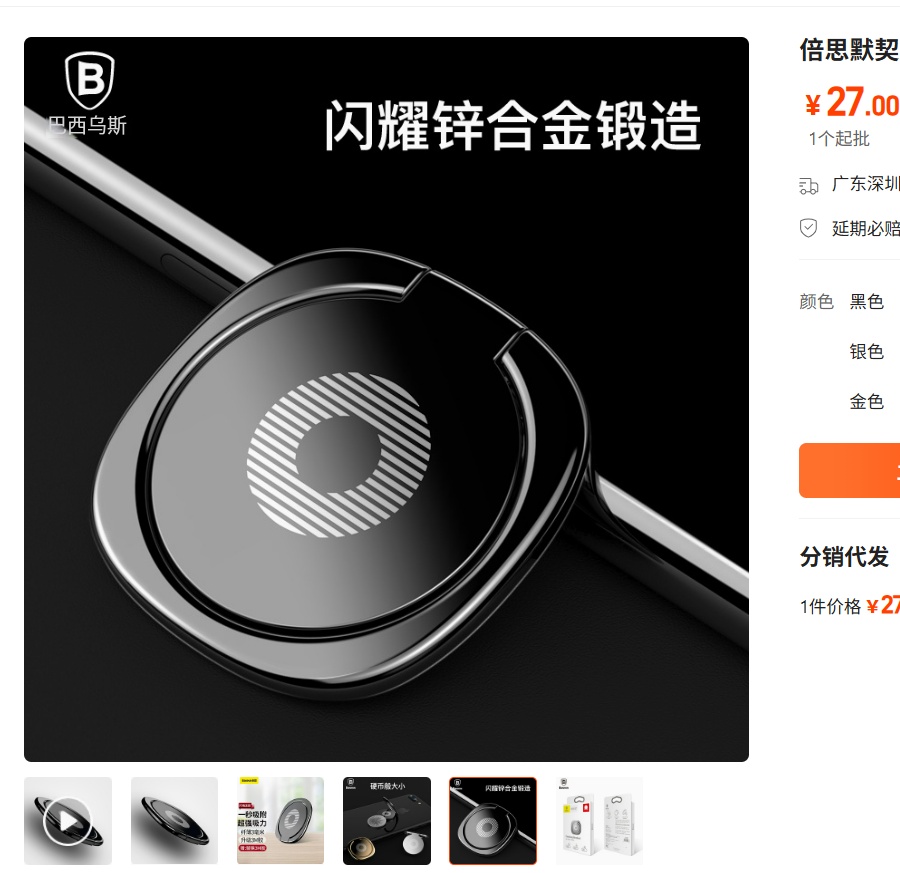Click the 广东深圳 shipping origin text
This screenshot has height=873, width=900.
click(x=866, y=184)
